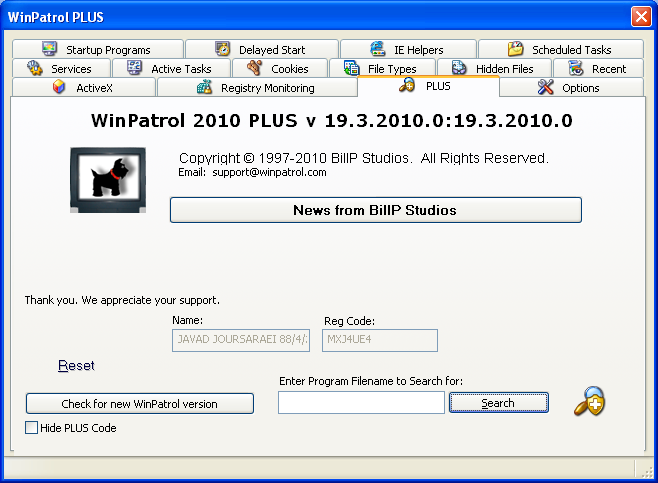The width and height of the screenshot is (658, 483).
Task: Switch to the Scheduled Tasks tab
Action: (561, 49)
